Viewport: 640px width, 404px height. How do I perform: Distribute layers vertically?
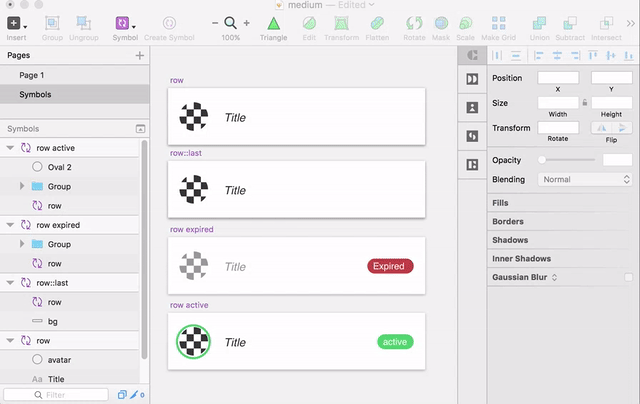click(x=516, y=55)
